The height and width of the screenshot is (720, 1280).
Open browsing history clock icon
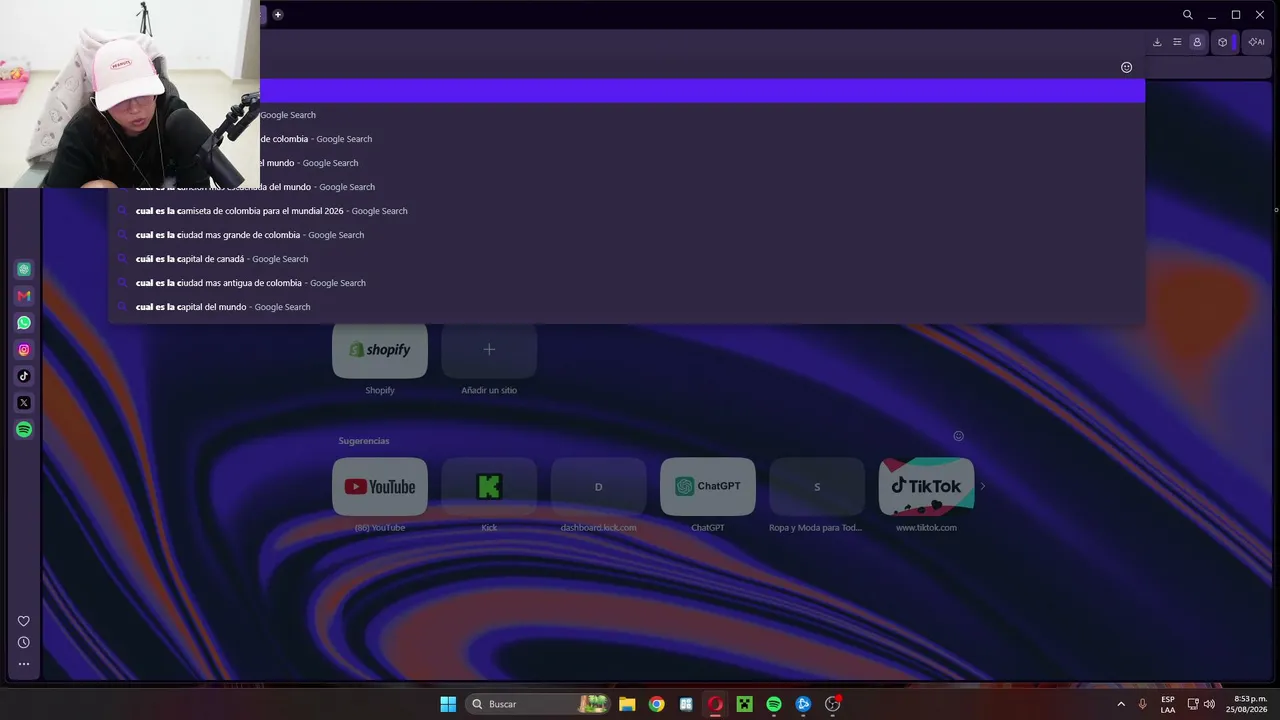tap(24, 643)
